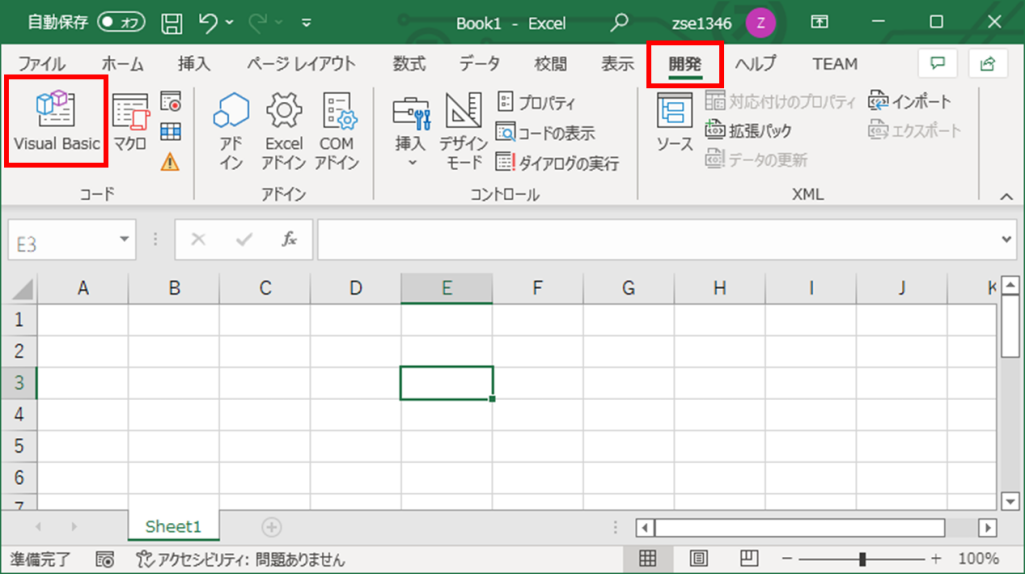Switch to Data (データ) tab

(479, 64)
